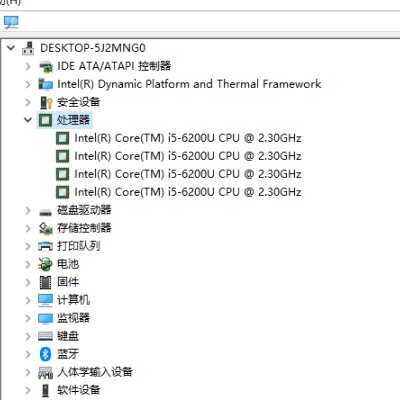Expand the 打印队列 category

click(x=28, y=247)
